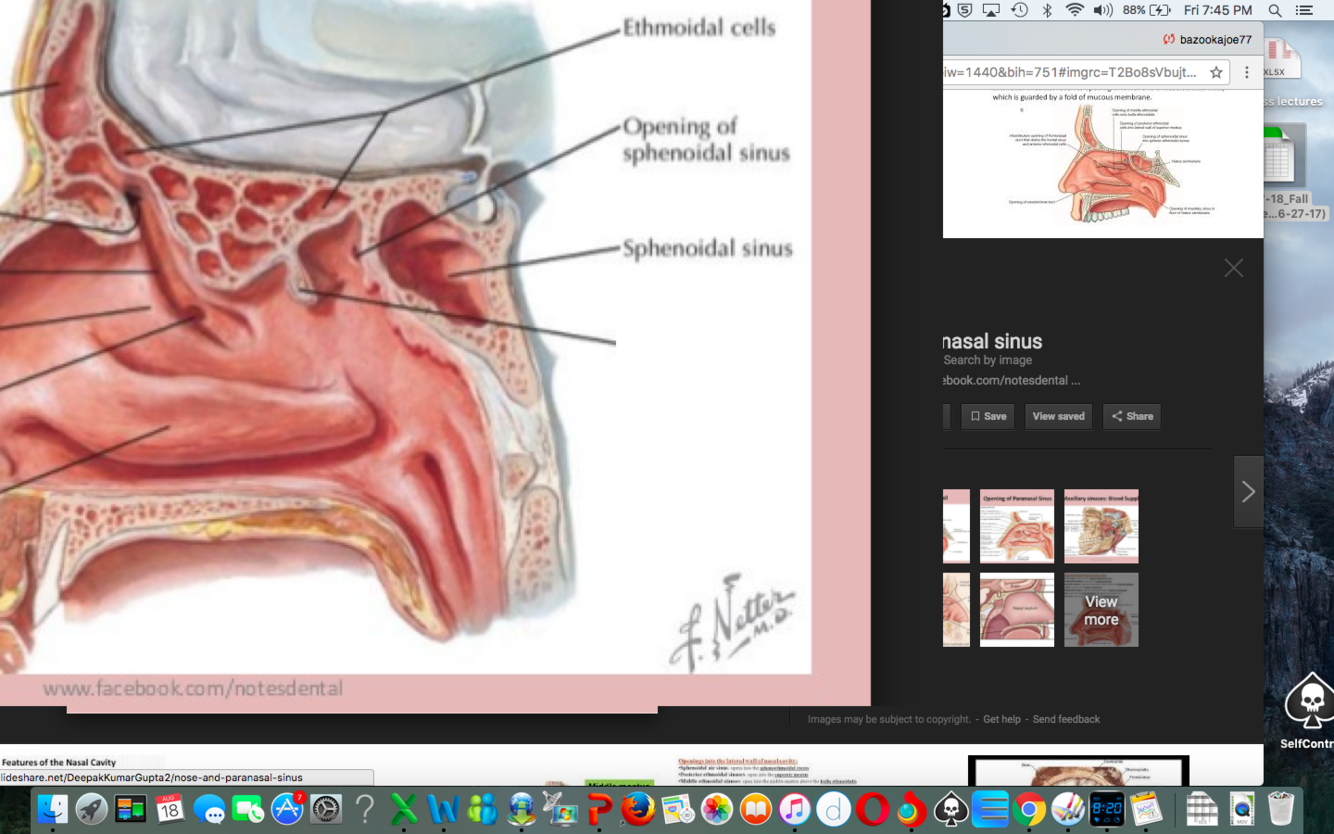The image size is (1334, 834).
Task: Open iTunes from the Dock
Action: click(794, 808)
